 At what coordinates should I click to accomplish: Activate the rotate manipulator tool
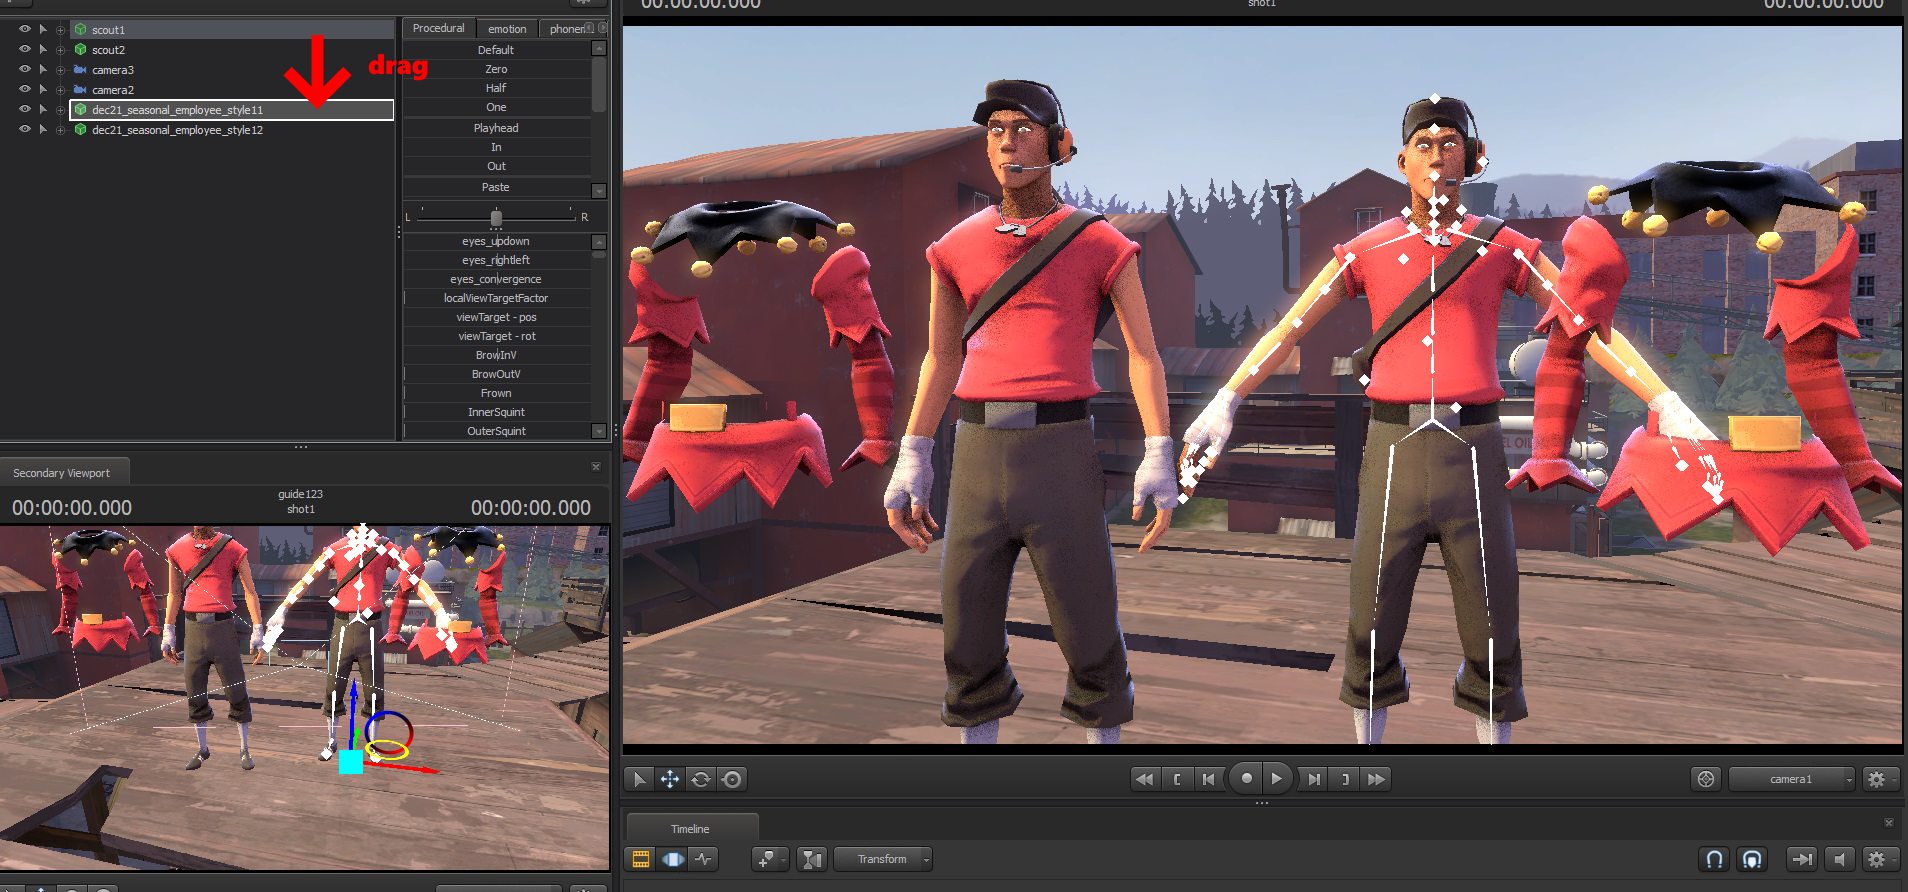[701, 779]
